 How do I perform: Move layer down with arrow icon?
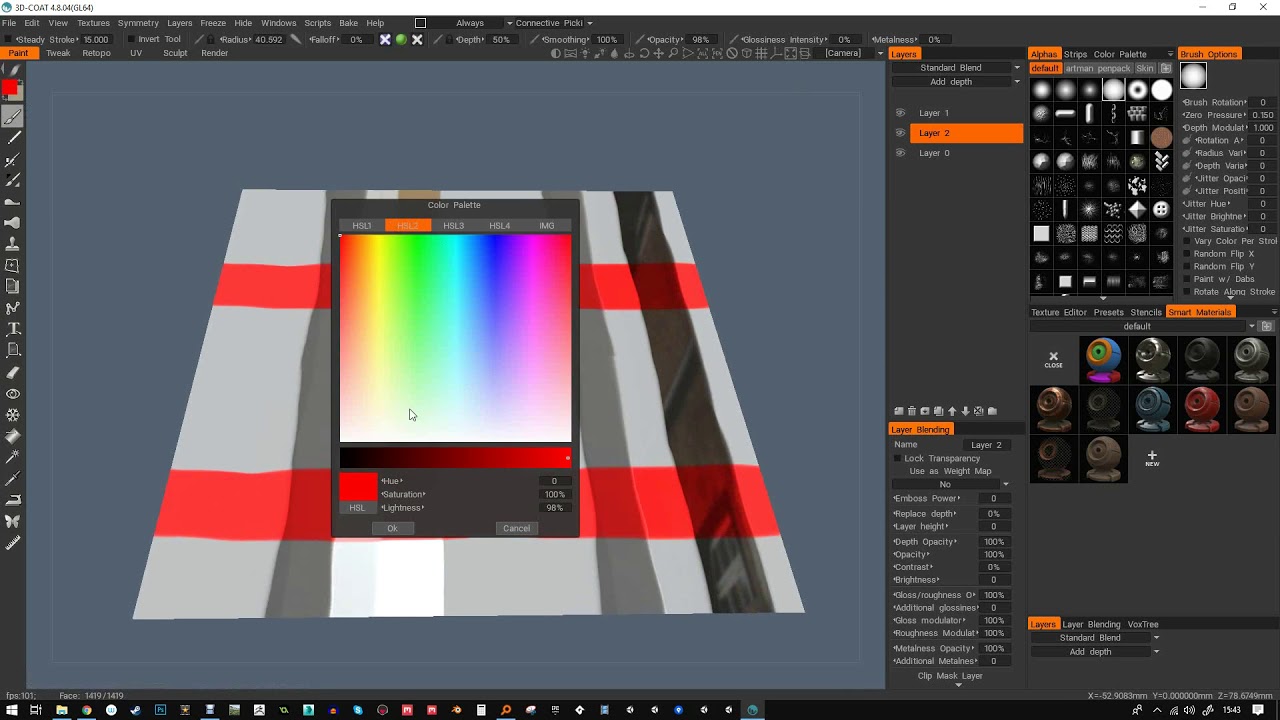click(965, 411)
